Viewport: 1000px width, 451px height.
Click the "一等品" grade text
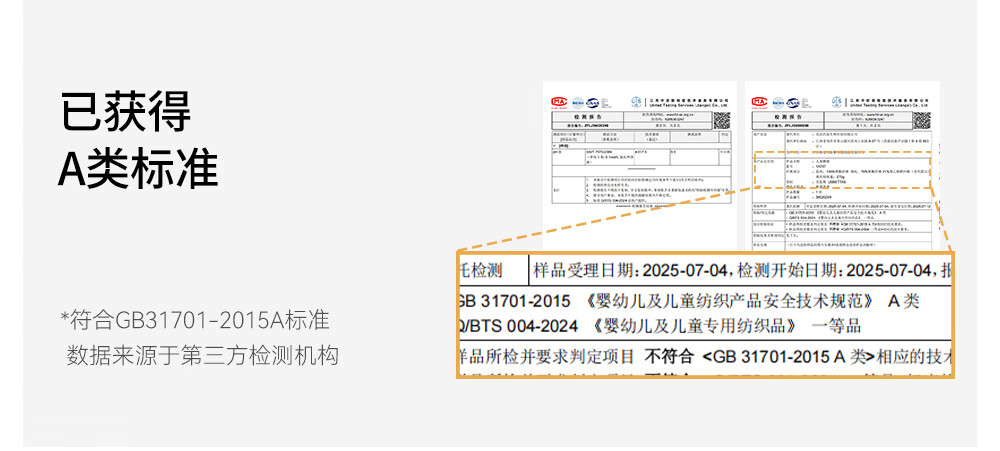tap(837, 326)
